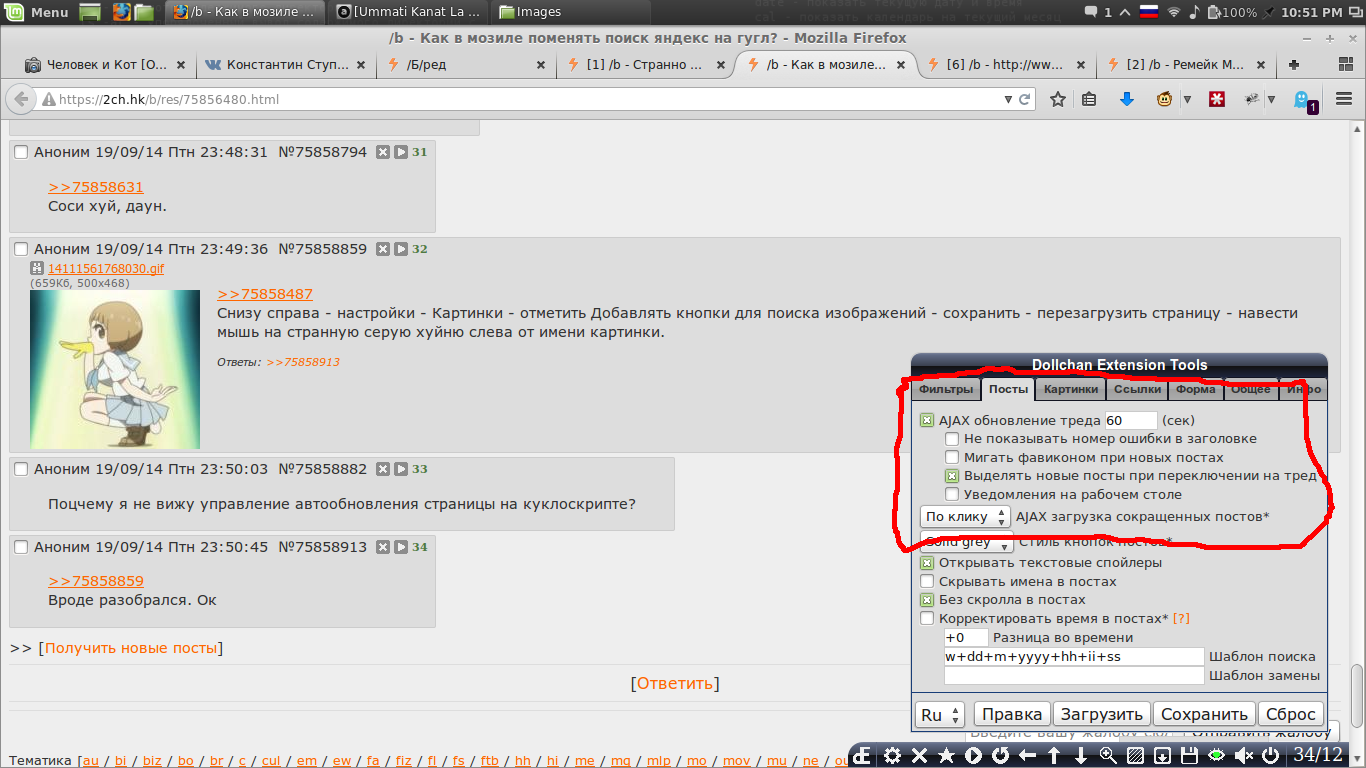Click the refresh arrow icon in Dollchan toolbar
Screen dimensions: 1366x768
click(x=1000, y=755)
